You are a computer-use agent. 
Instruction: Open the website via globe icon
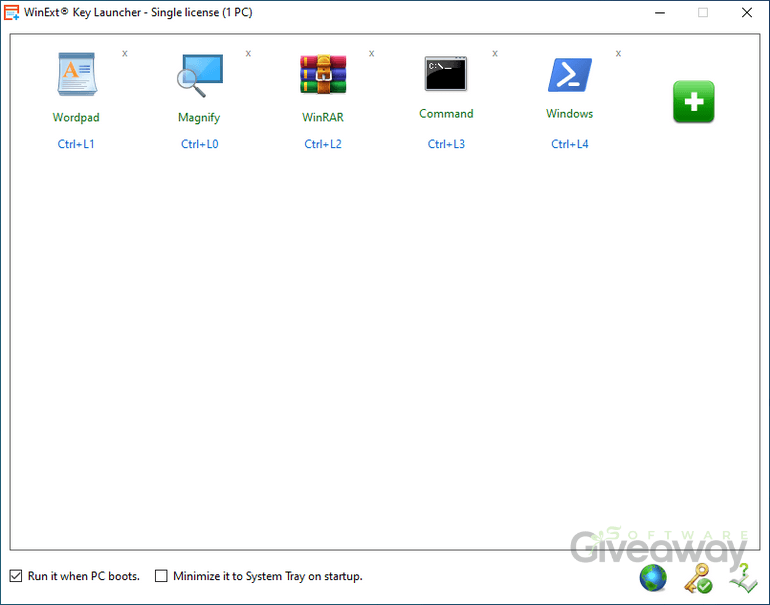[653, 578]
